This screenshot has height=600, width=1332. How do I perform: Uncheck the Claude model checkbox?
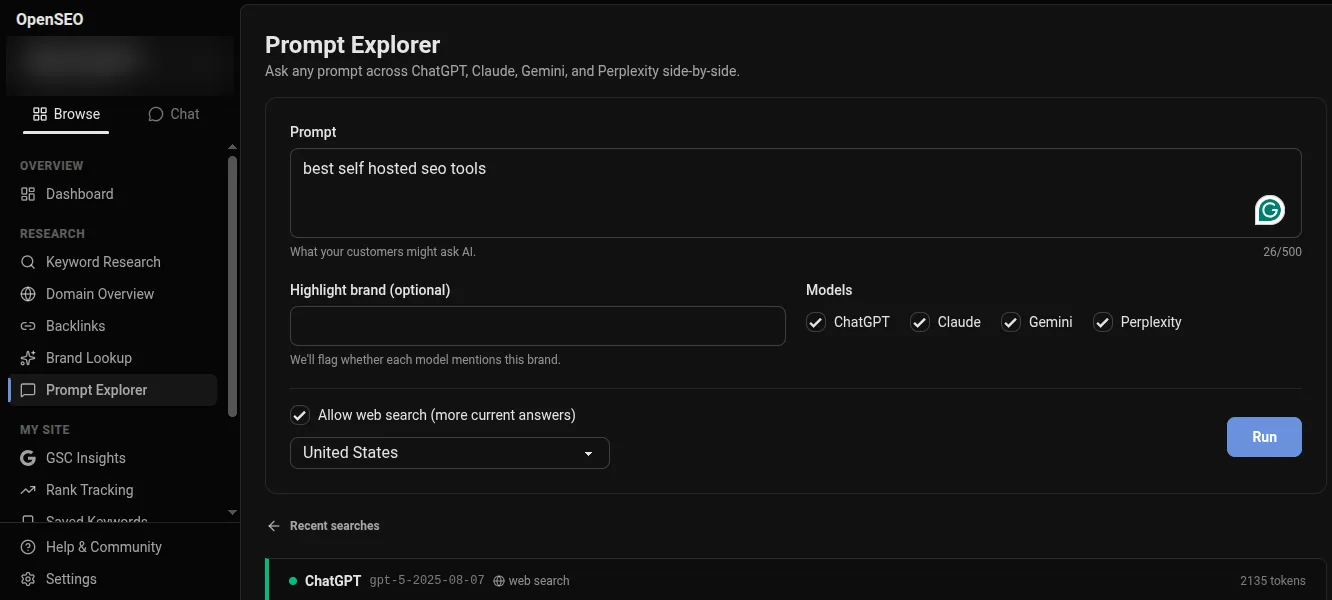[x=920, y=322]
